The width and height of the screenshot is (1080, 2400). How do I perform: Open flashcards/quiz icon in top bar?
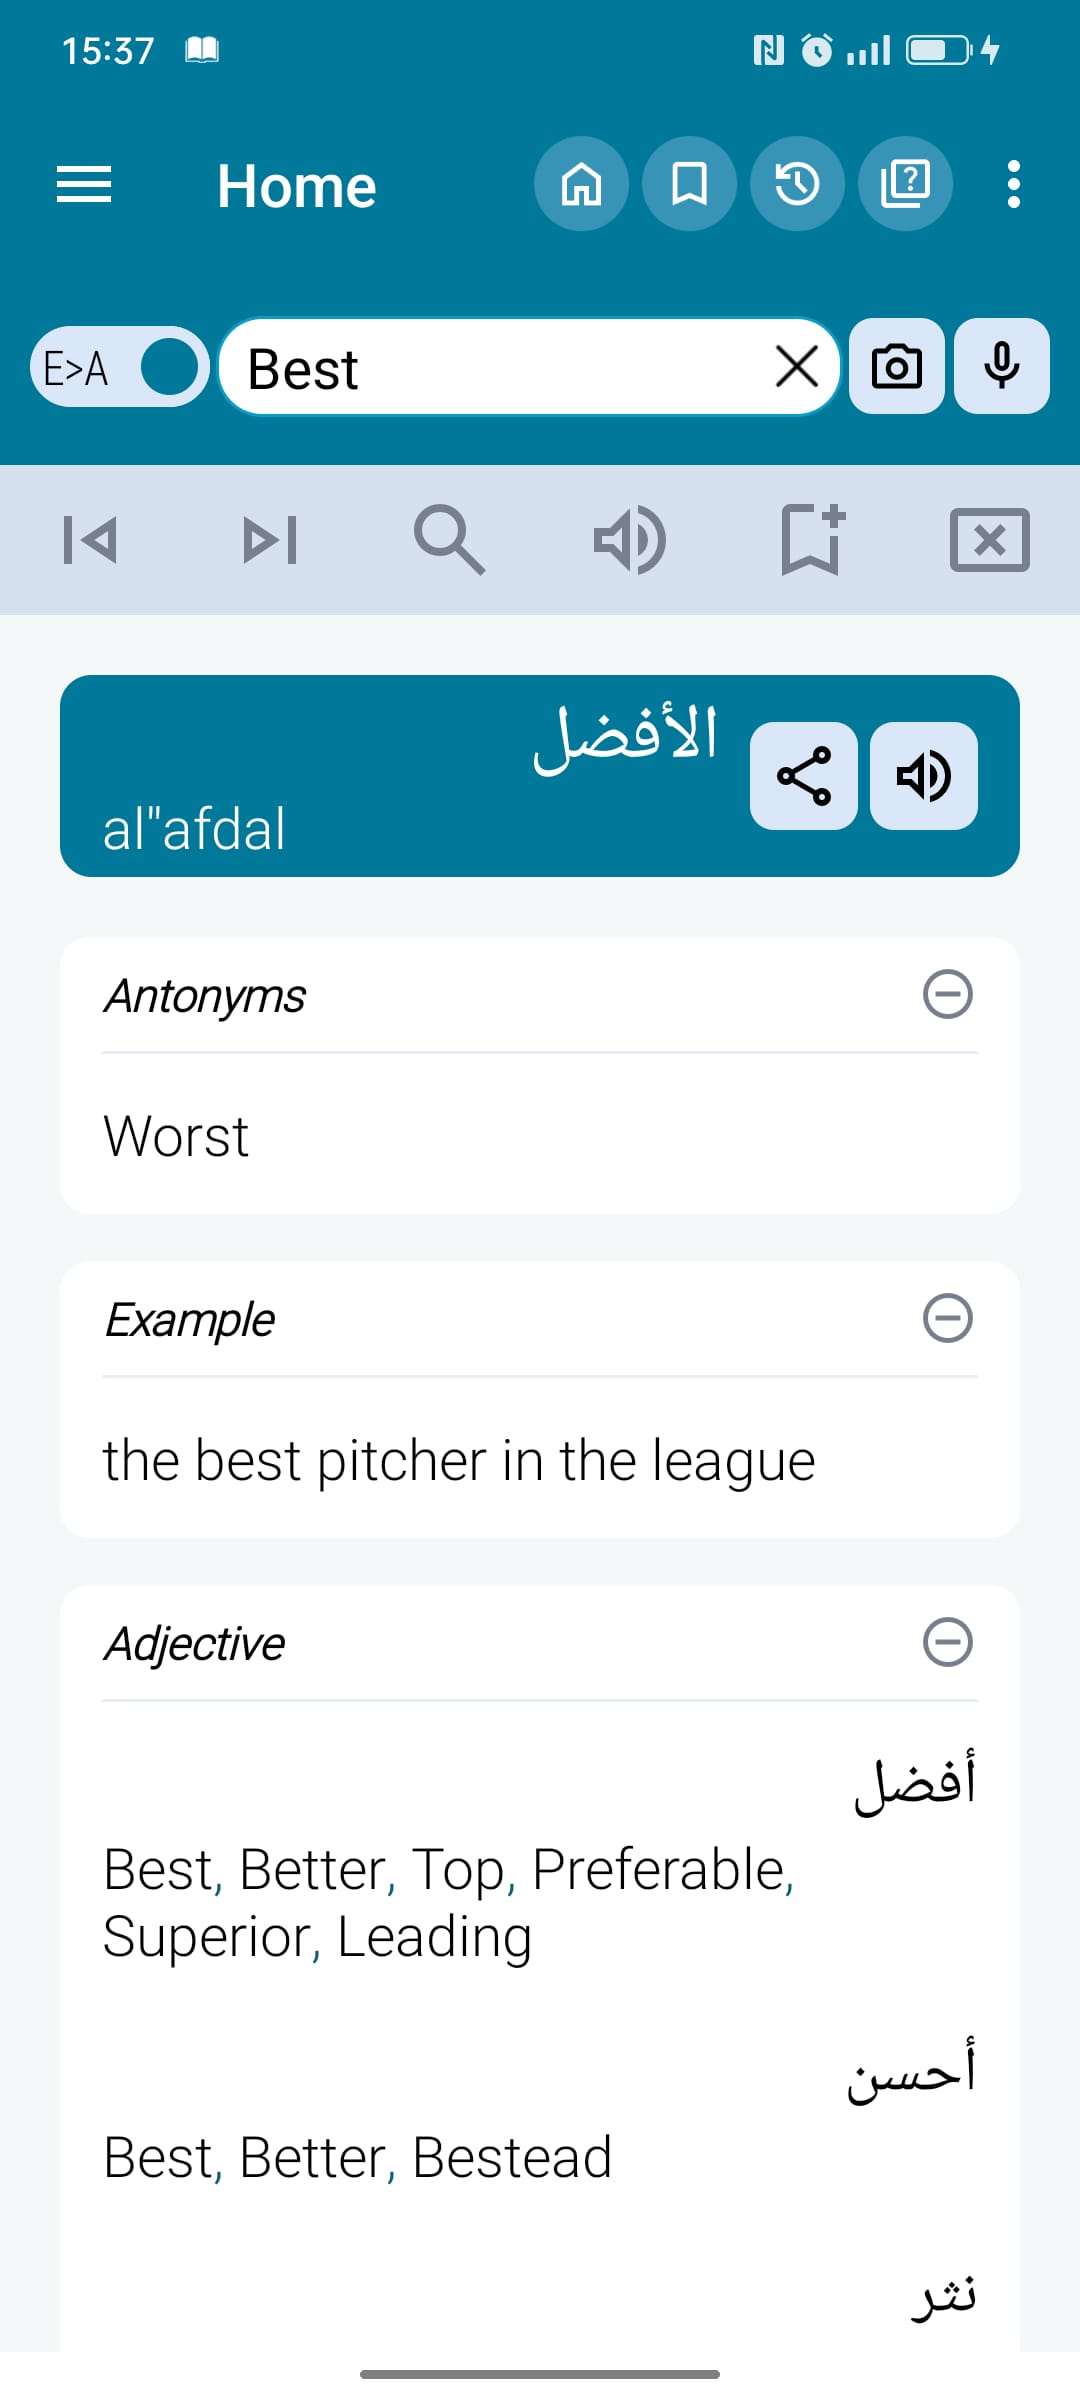click(905, 184)
